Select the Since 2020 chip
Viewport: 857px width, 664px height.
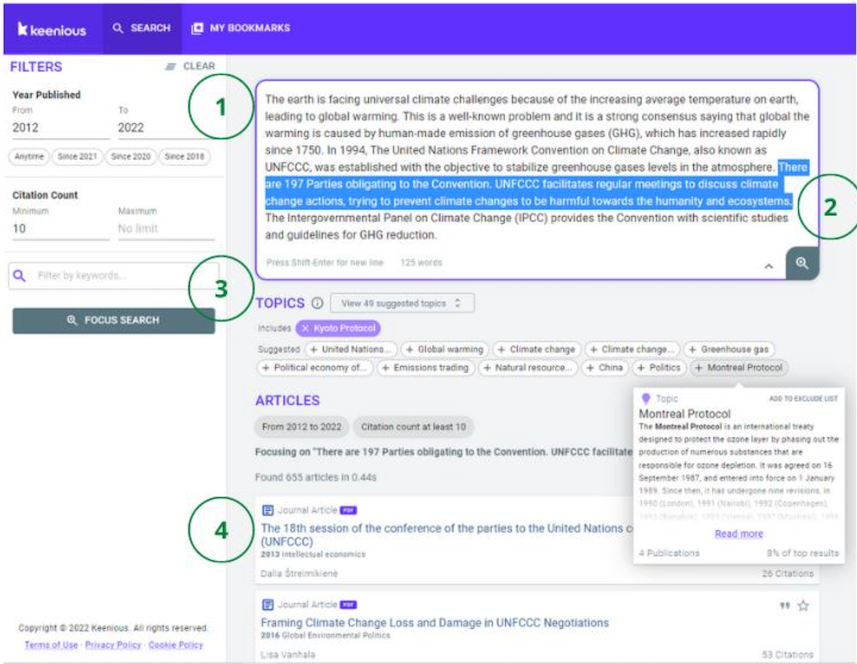(131, 157)
